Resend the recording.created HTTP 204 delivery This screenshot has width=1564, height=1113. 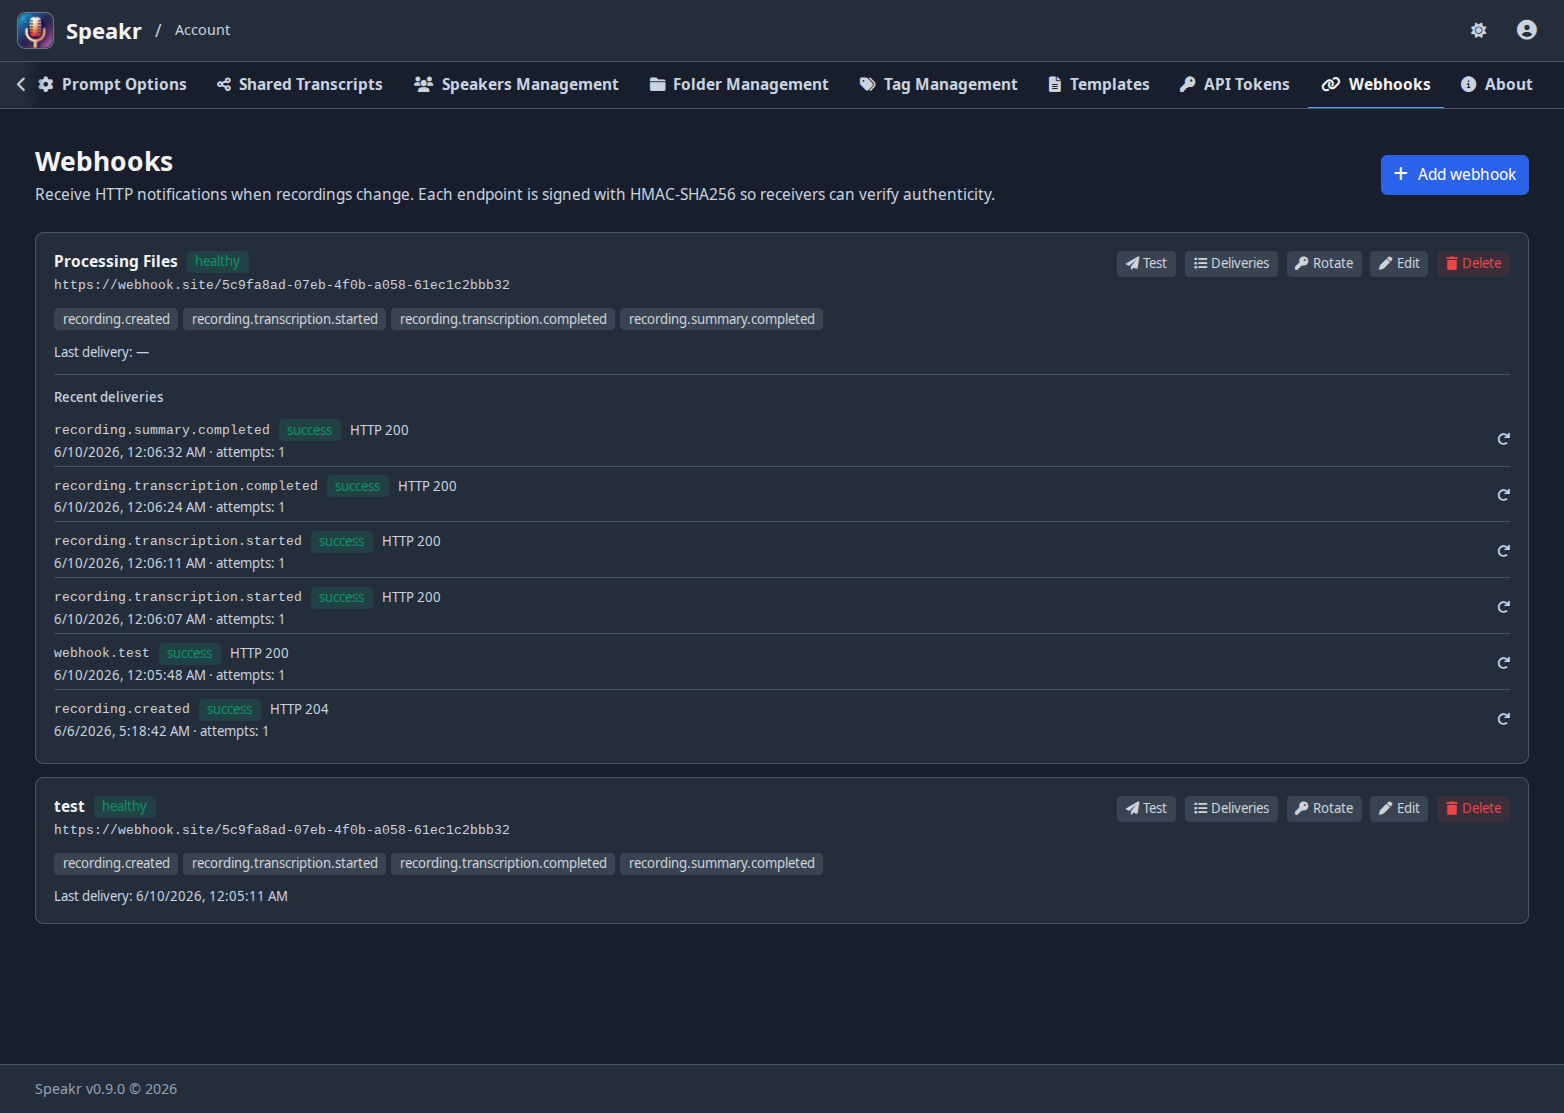click(1503, 719)
